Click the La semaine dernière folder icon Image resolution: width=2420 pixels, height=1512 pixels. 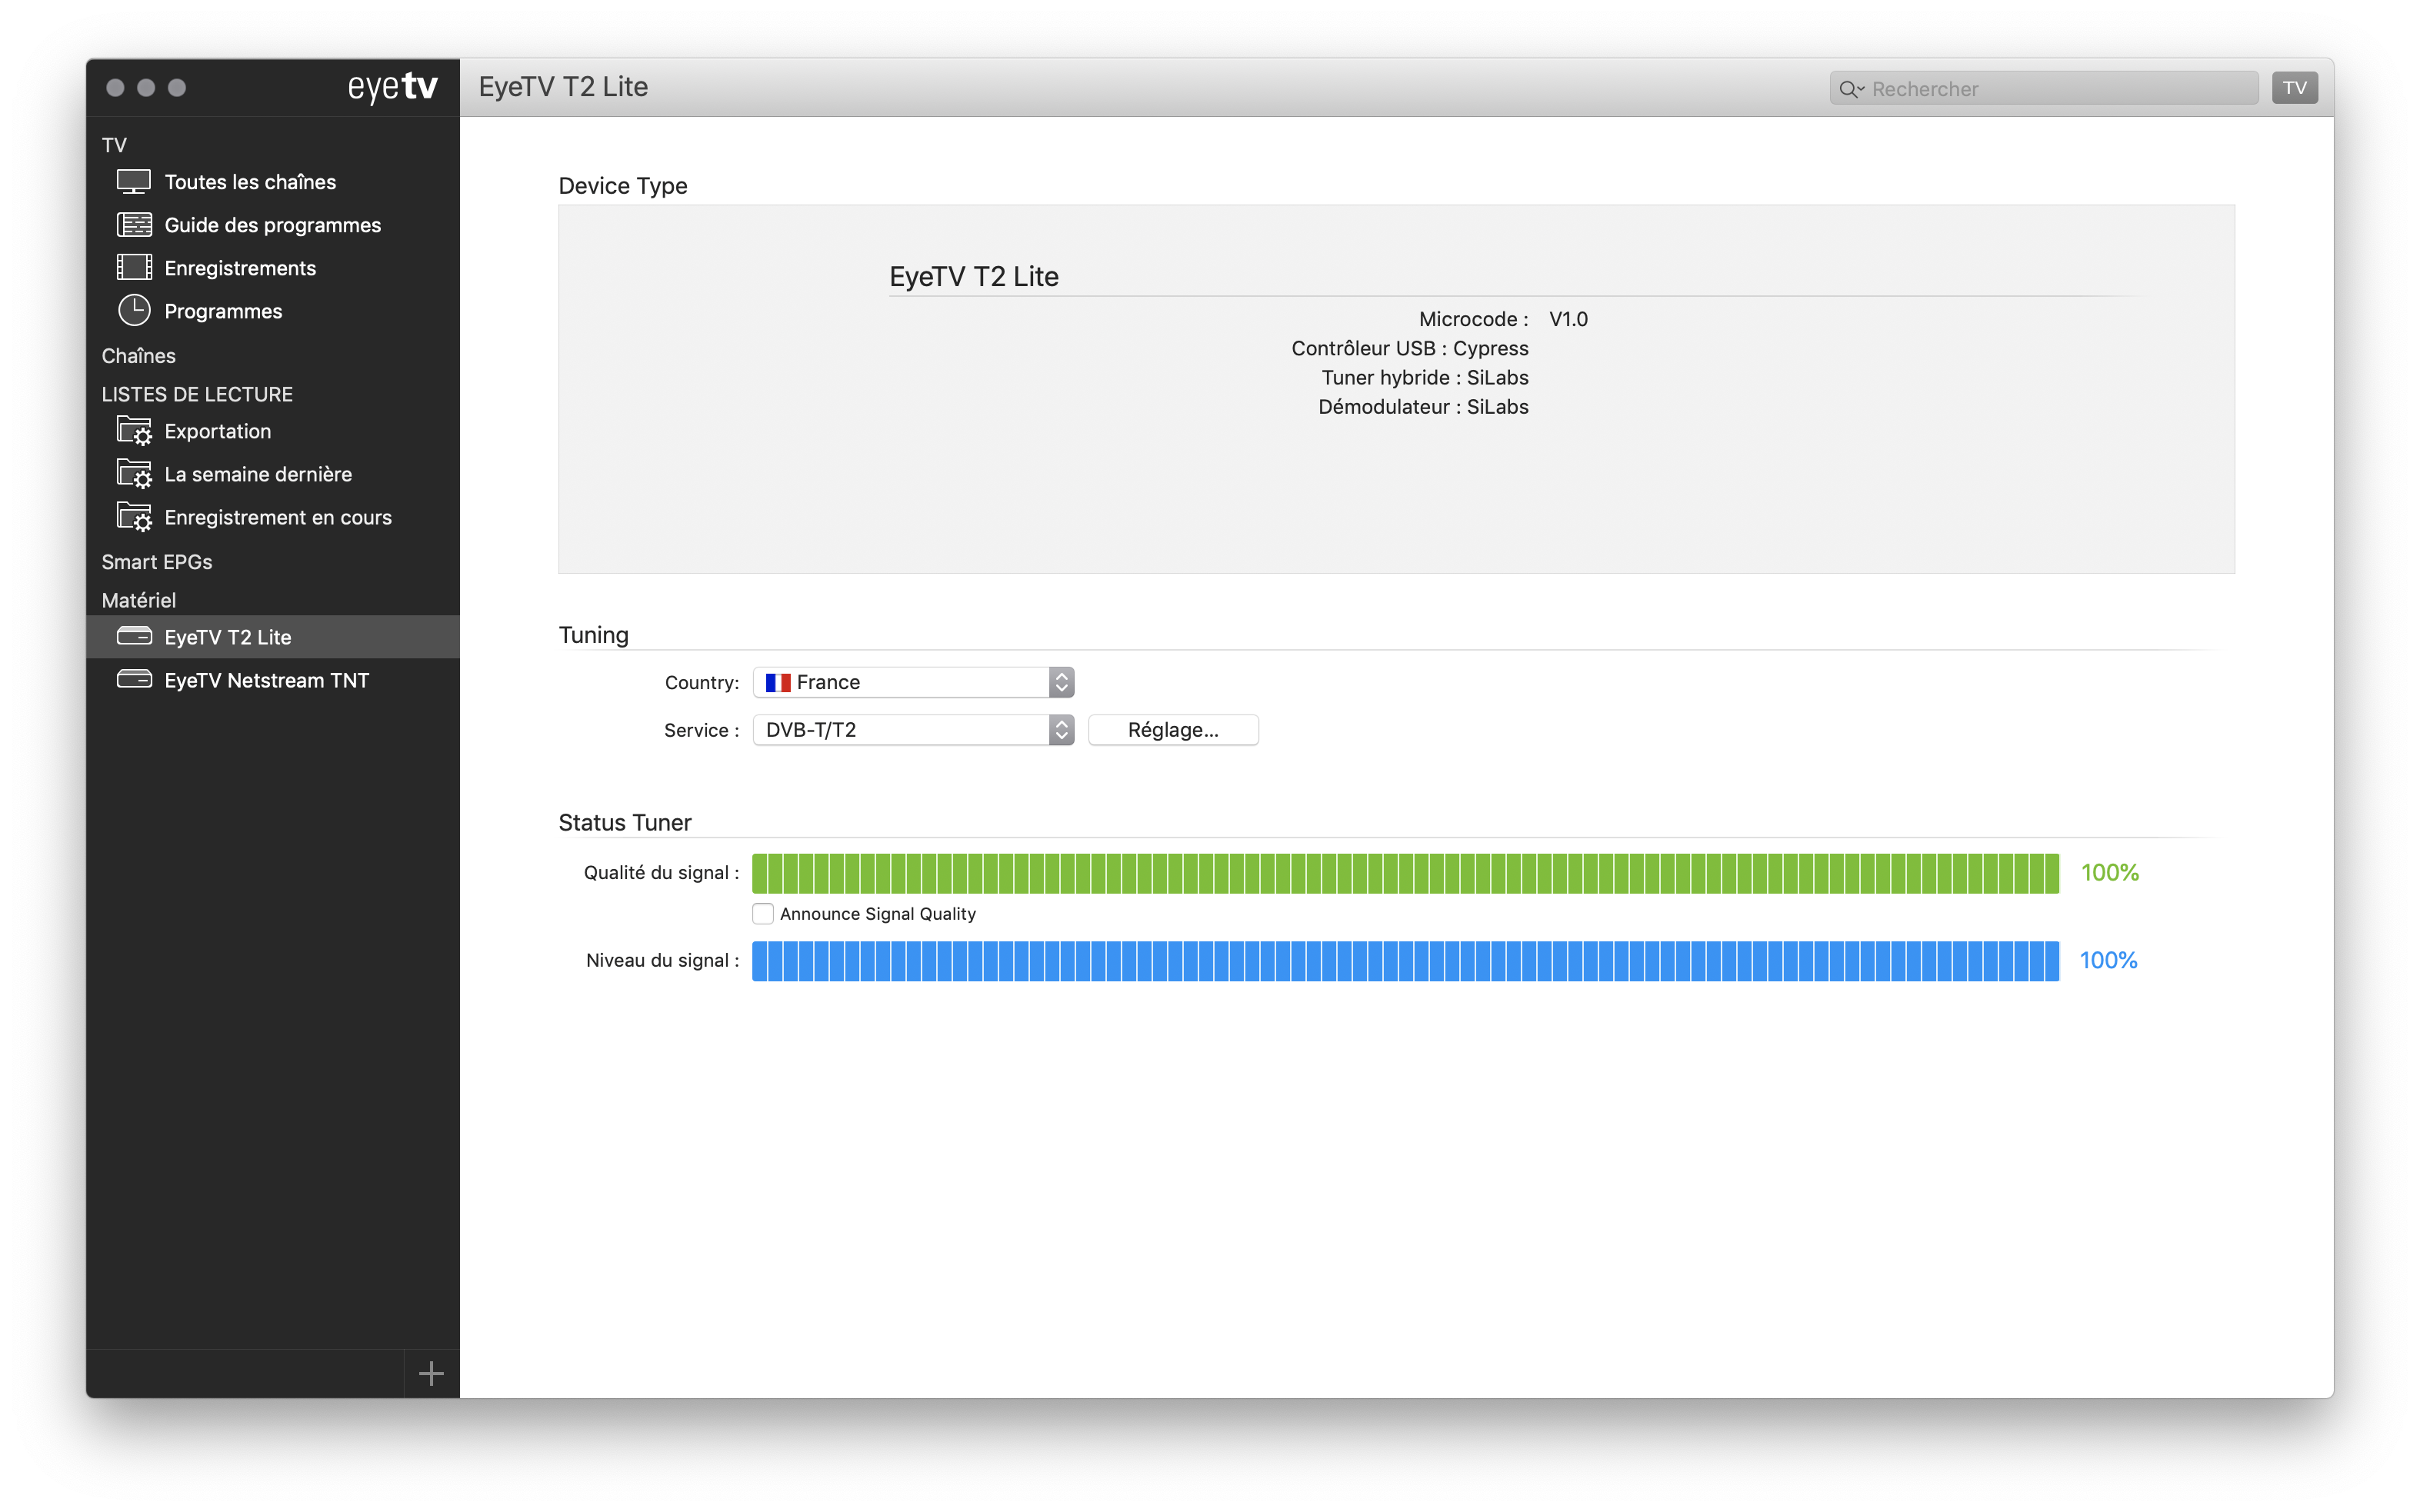(x=134, y=474)
